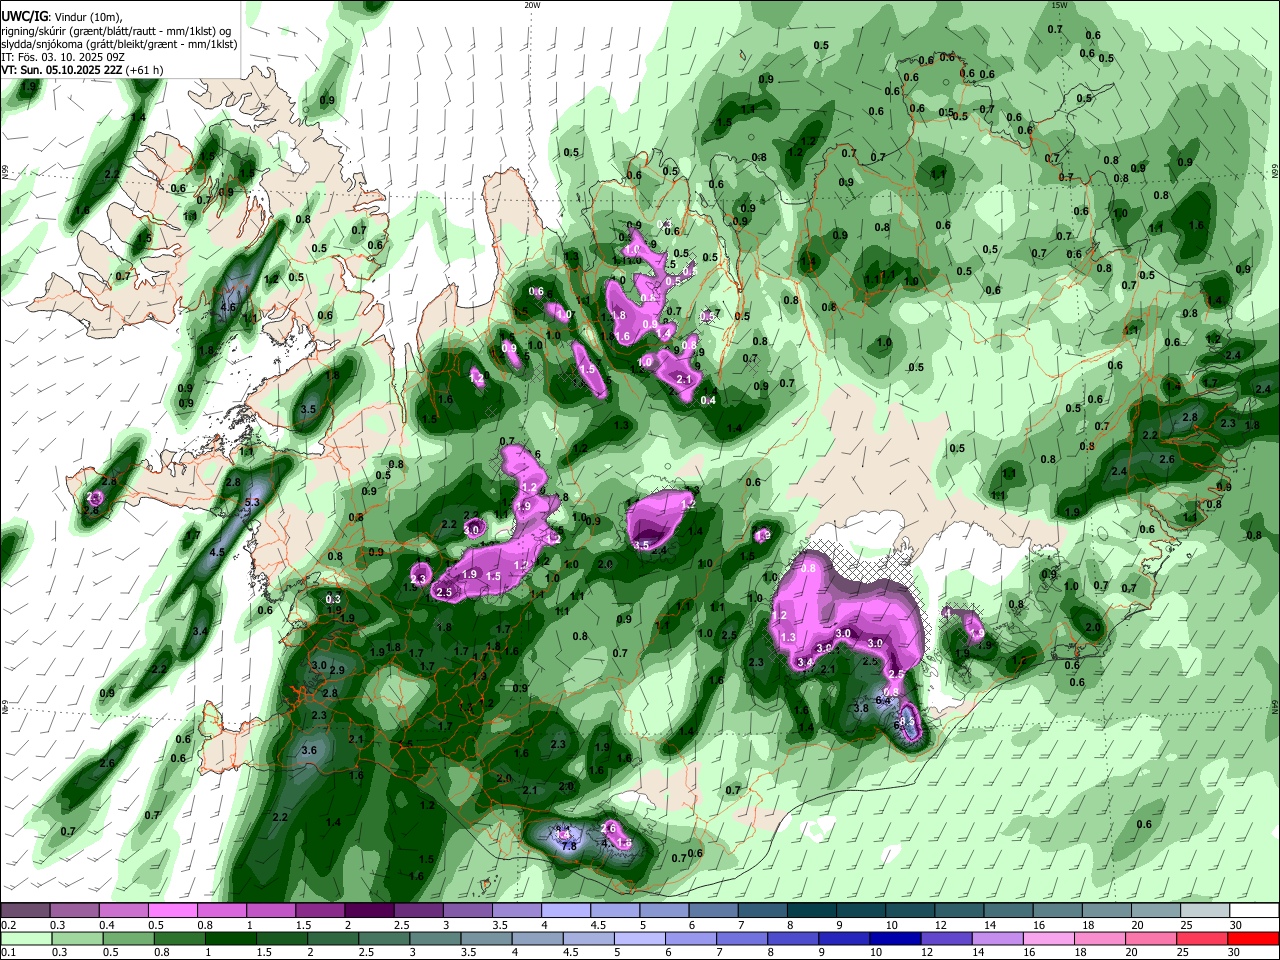Click the "20W" longitude label
Viewport: 1280px width, 960px height.
532,5
